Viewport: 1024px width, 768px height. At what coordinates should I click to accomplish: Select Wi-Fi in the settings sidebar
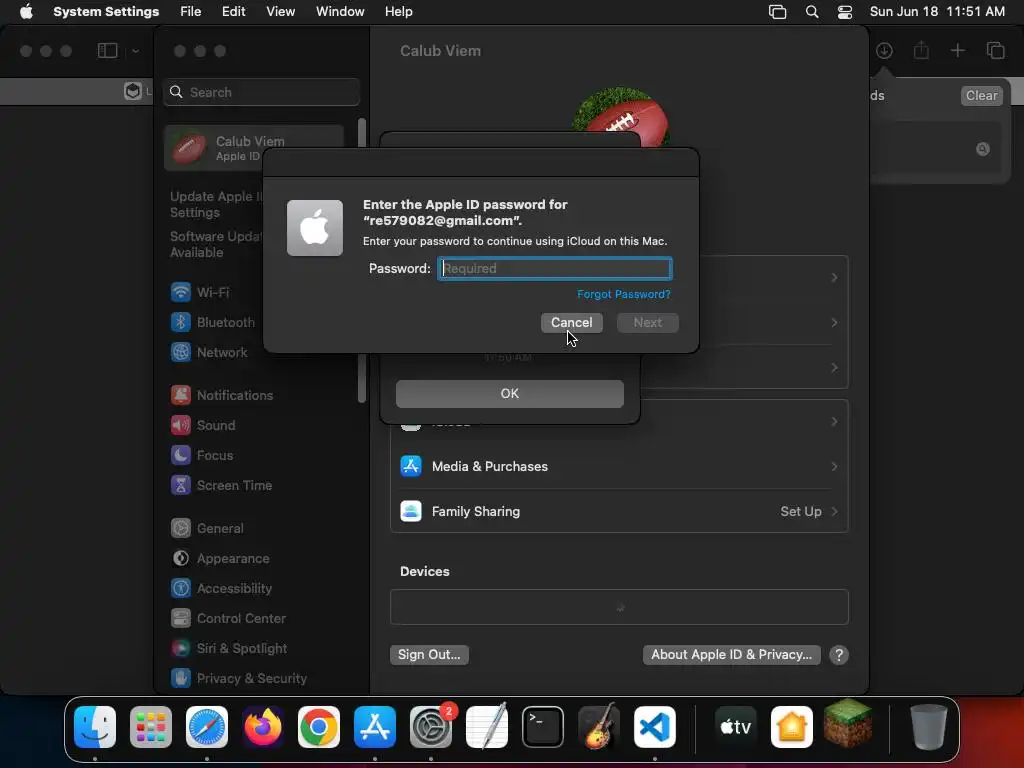pos(213,292)
